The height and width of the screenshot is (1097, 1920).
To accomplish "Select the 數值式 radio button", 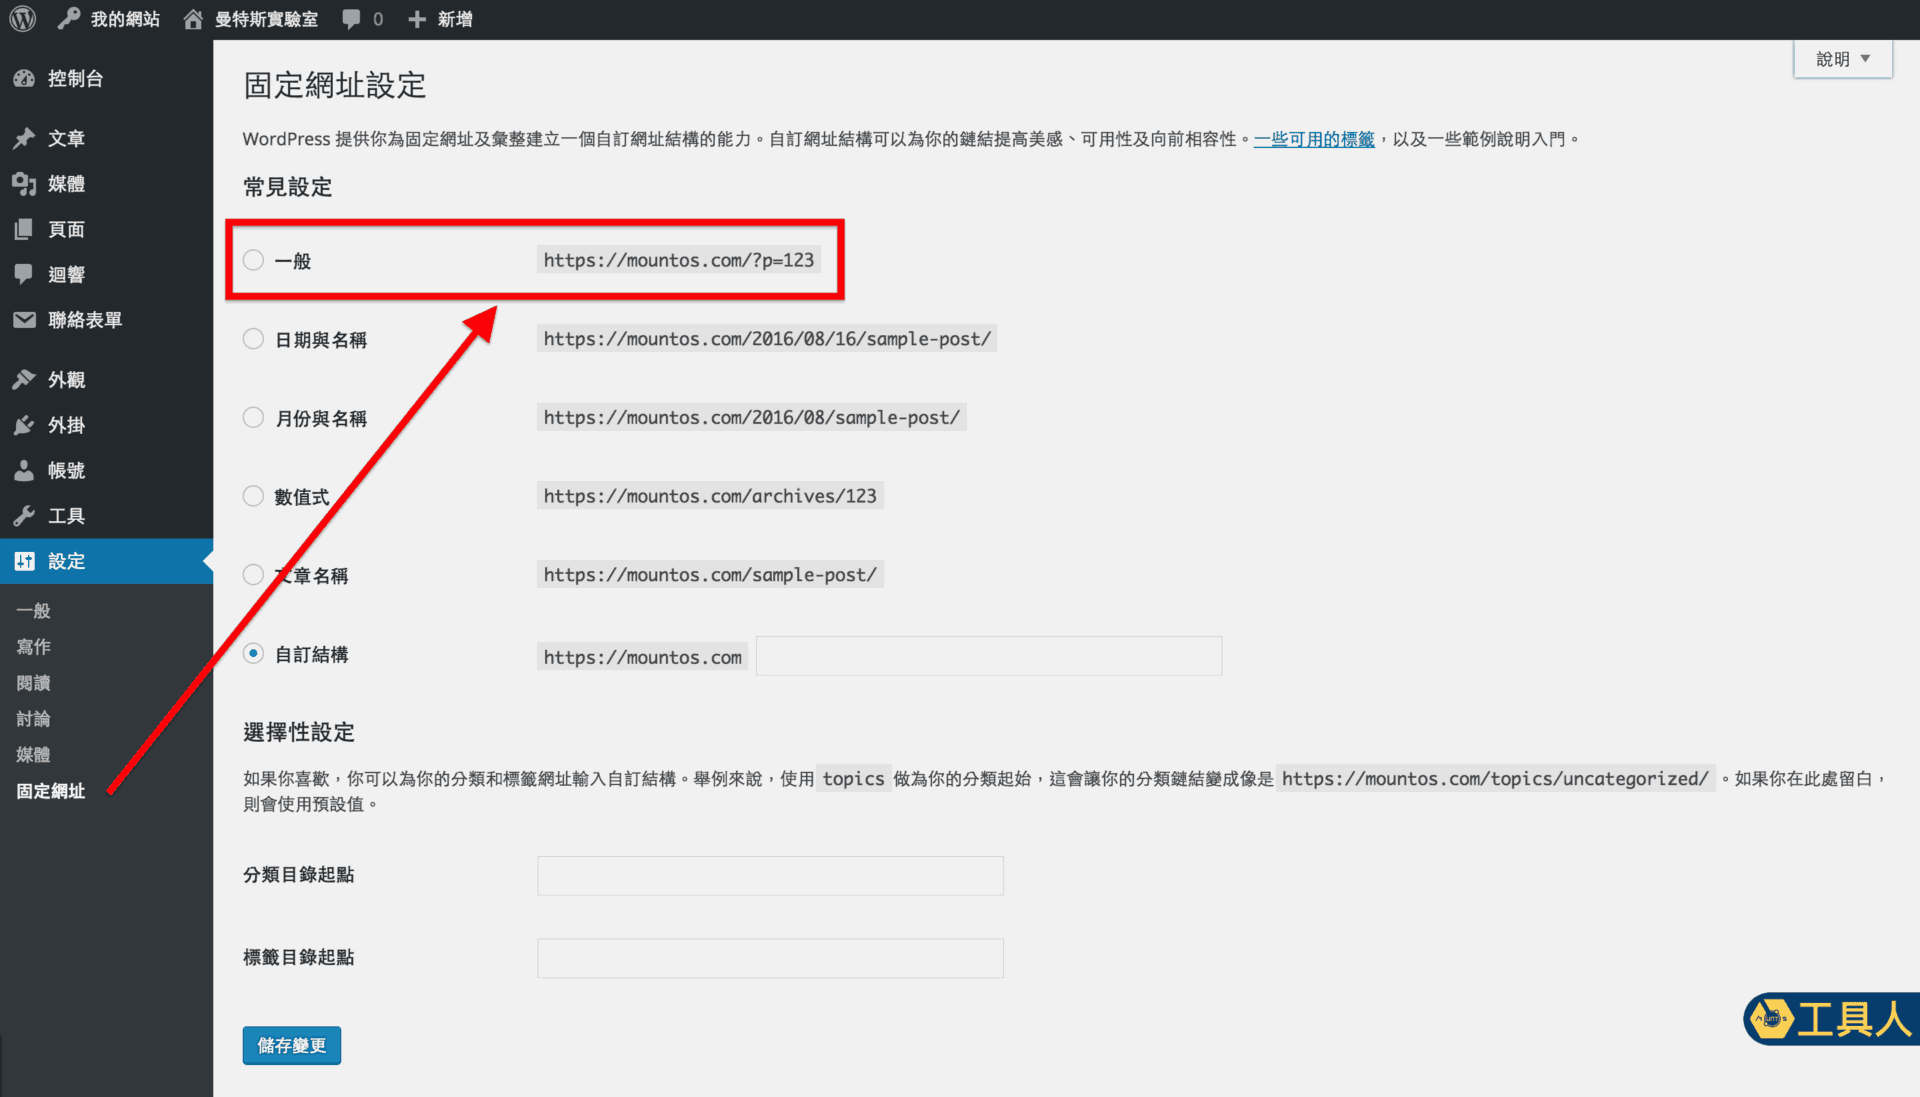I will (x=253, y=496).
